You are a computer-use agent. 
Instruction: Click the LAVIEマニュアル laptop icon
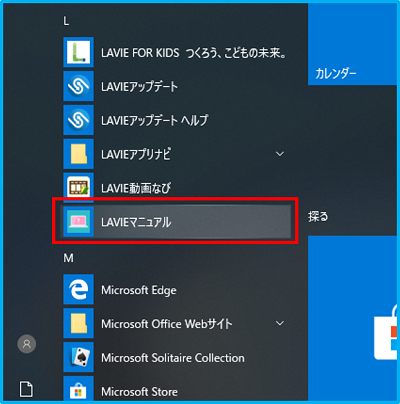[x=78, y=222]
